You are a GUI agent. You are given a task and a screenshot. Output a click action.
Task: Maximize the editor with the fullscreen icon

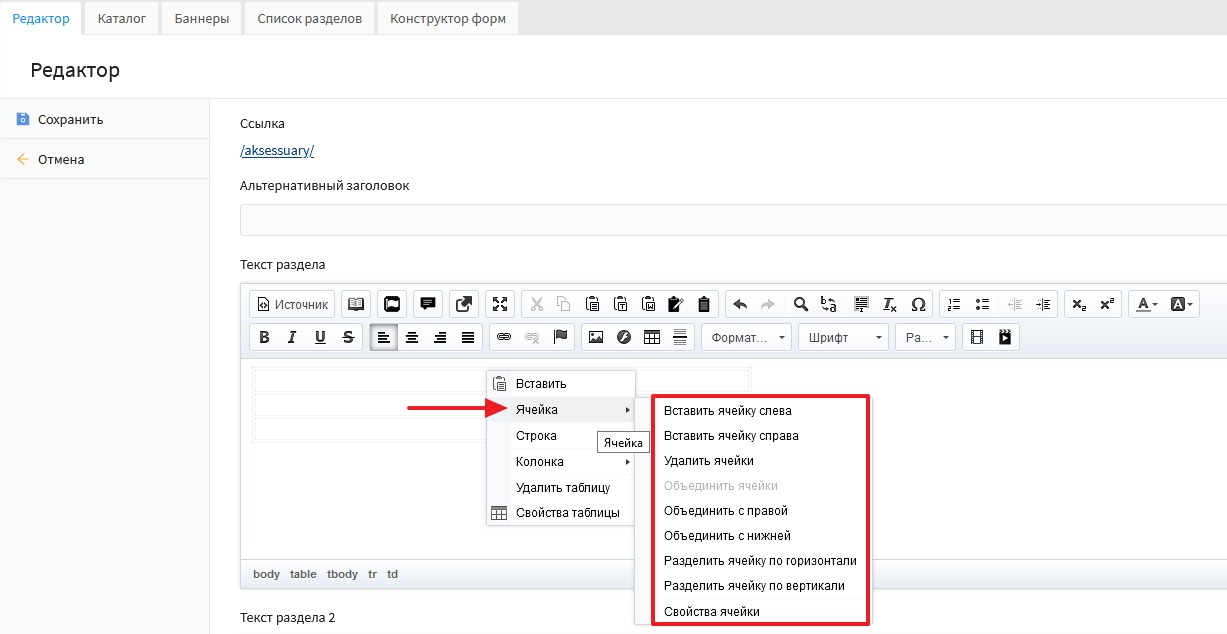501,304
